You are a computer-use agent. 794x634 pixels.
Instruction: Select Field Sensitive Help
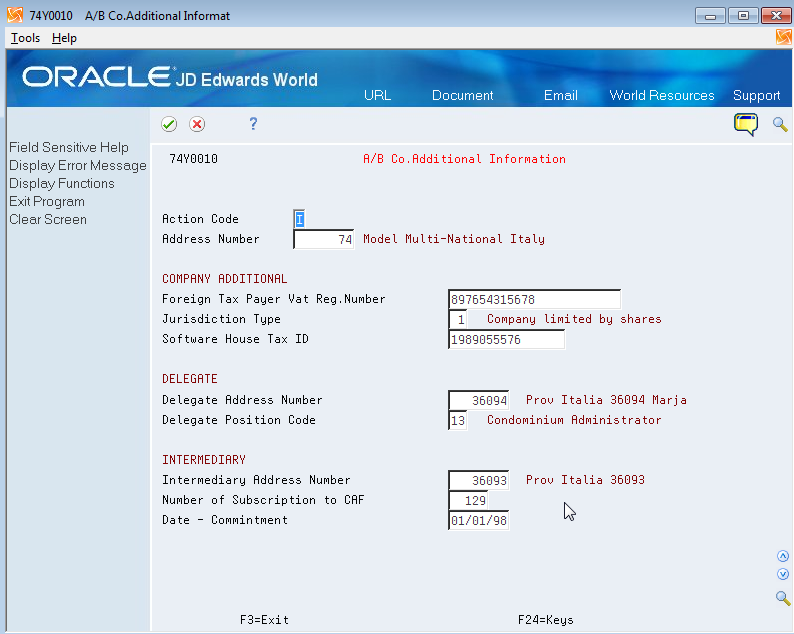69,147
